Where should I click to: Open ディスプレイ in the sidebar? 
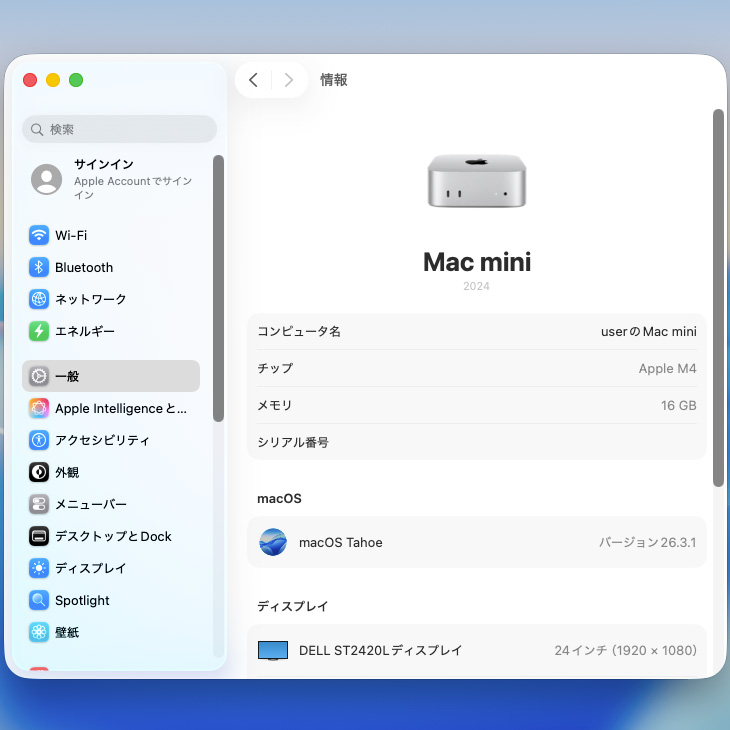coord(90,568)
